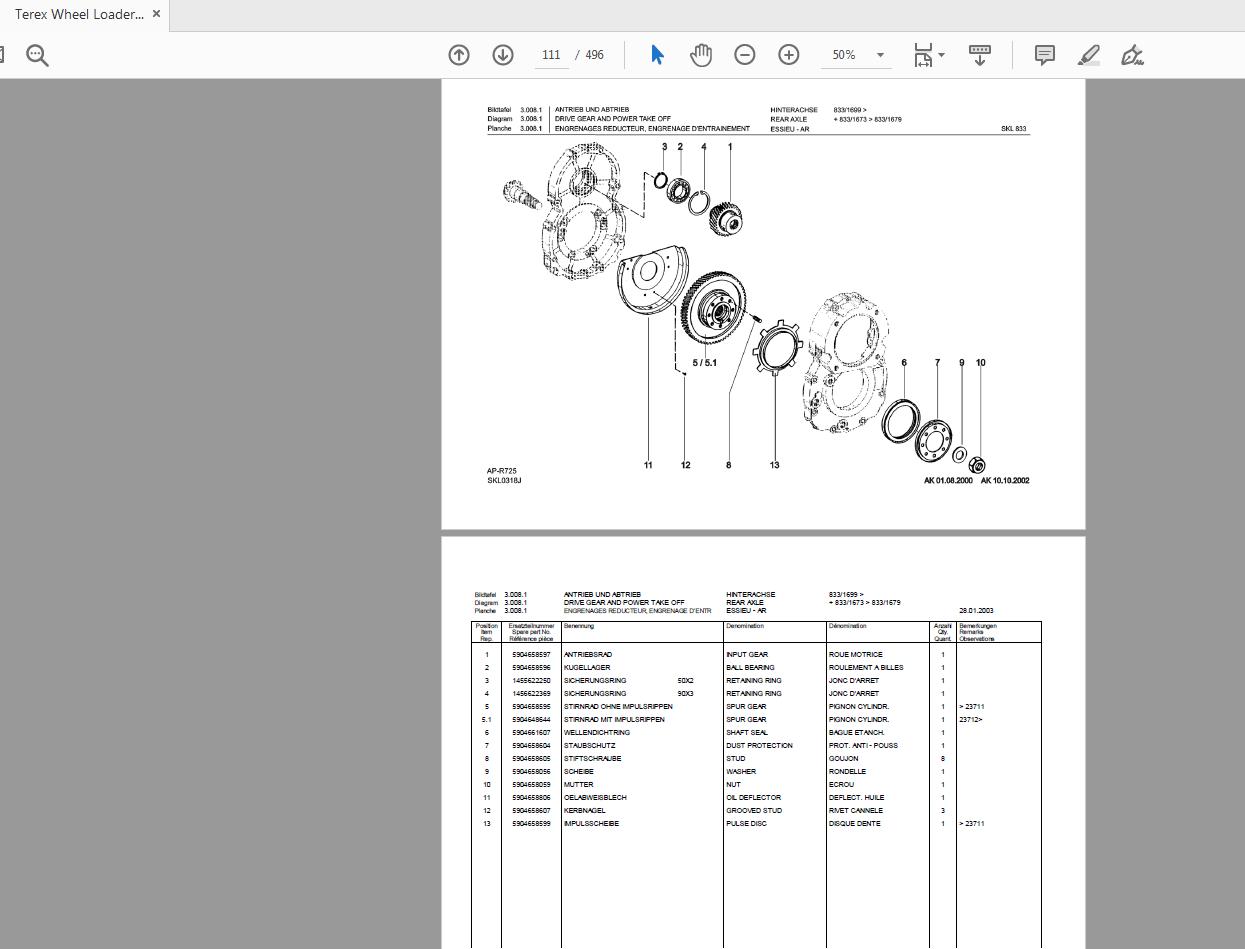Image resolution: width=1245 pixels, height=949 pixels.
Task: Switch to the Terex Wheel Loader tab
Action: point(78,14)
